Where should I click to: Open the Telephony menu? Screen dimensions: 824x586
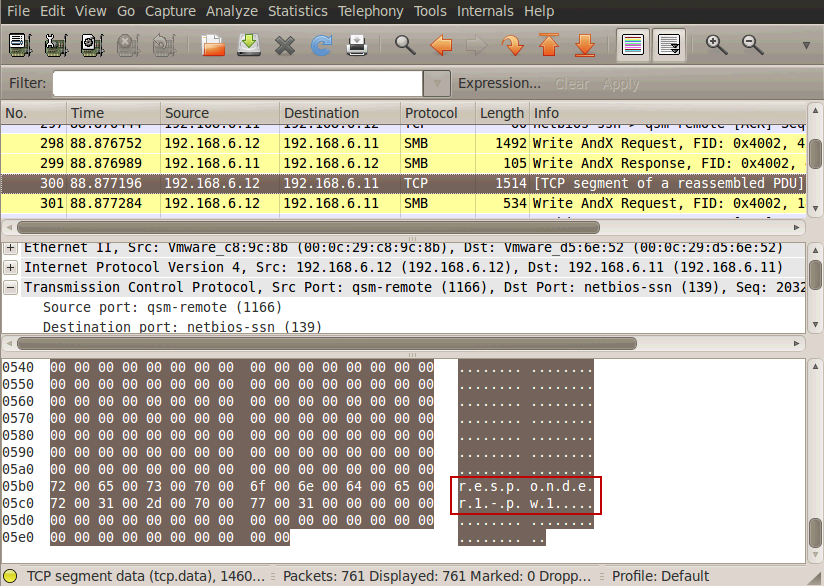tap(370, 11)
